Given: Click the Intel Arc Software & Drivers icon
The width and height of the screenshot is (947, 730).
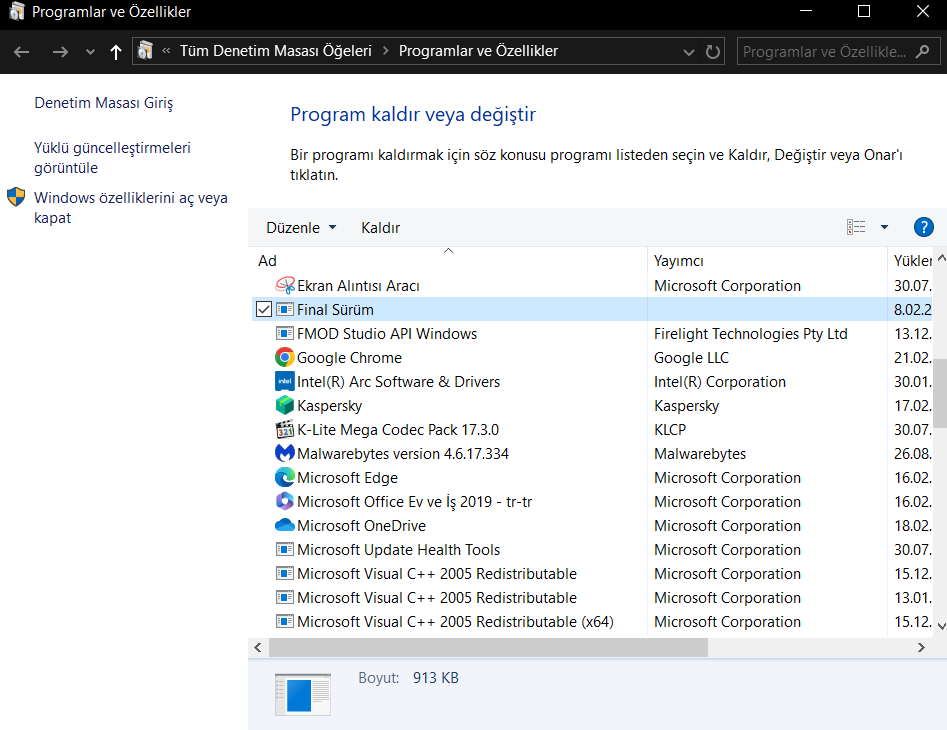Looking at the screenshot, I should [284, 382].
